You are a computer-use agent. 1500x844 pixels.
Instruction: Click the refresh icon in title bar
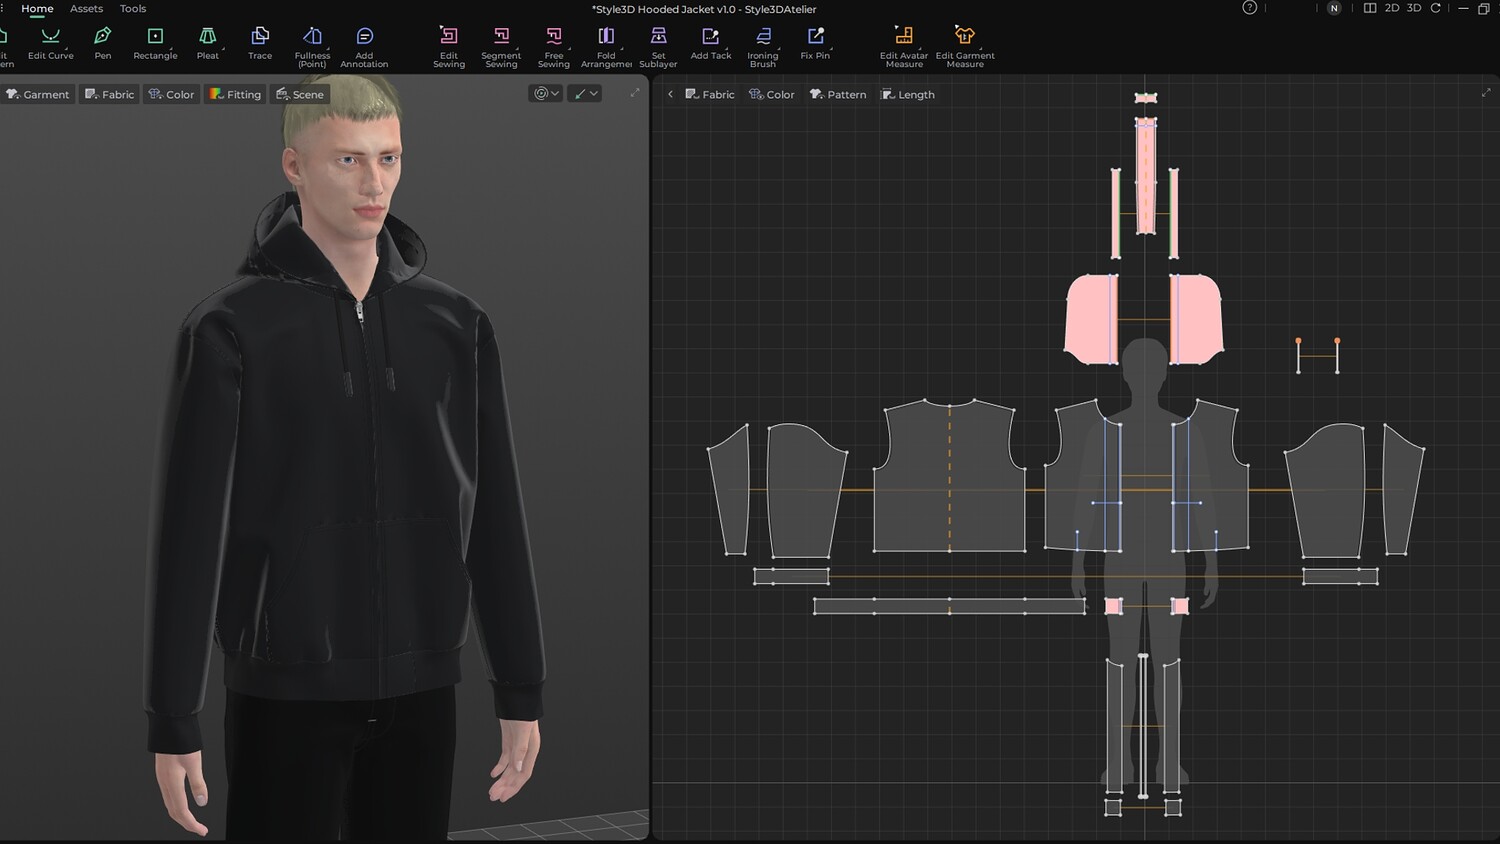pos(1436,8)
